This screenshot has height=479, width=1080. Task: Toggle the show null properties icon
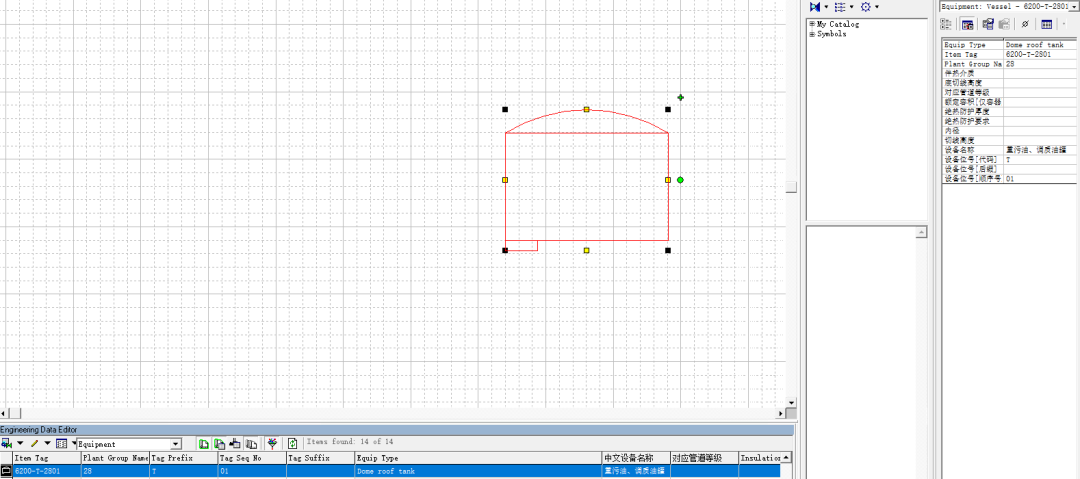click(1026, 24)
